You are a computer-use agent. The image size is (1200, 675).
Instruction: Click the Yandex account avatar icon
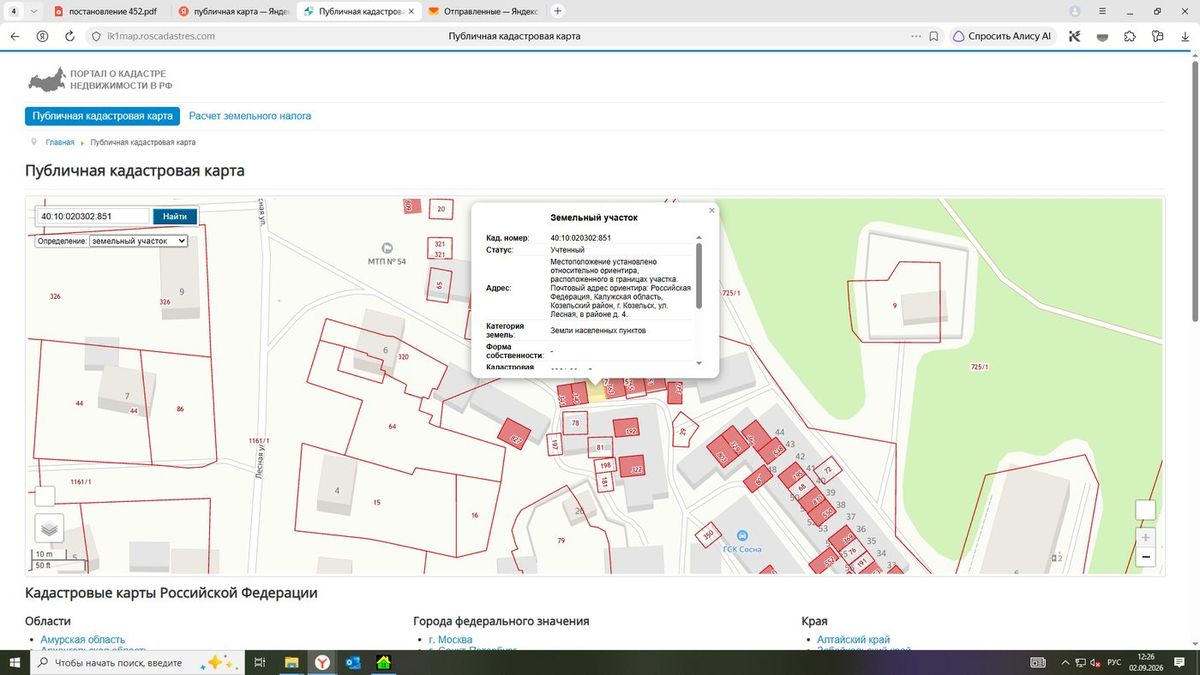[x=1075, y=11]
